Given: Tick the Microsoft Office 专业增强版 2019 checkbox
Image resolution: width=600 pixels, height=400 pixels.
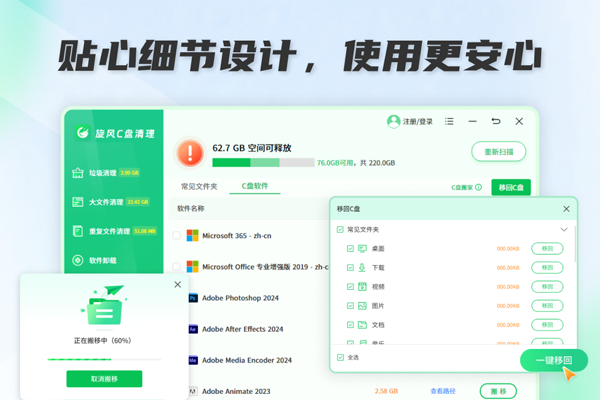Looking at the screenshot, I should (x=176, y=266).
